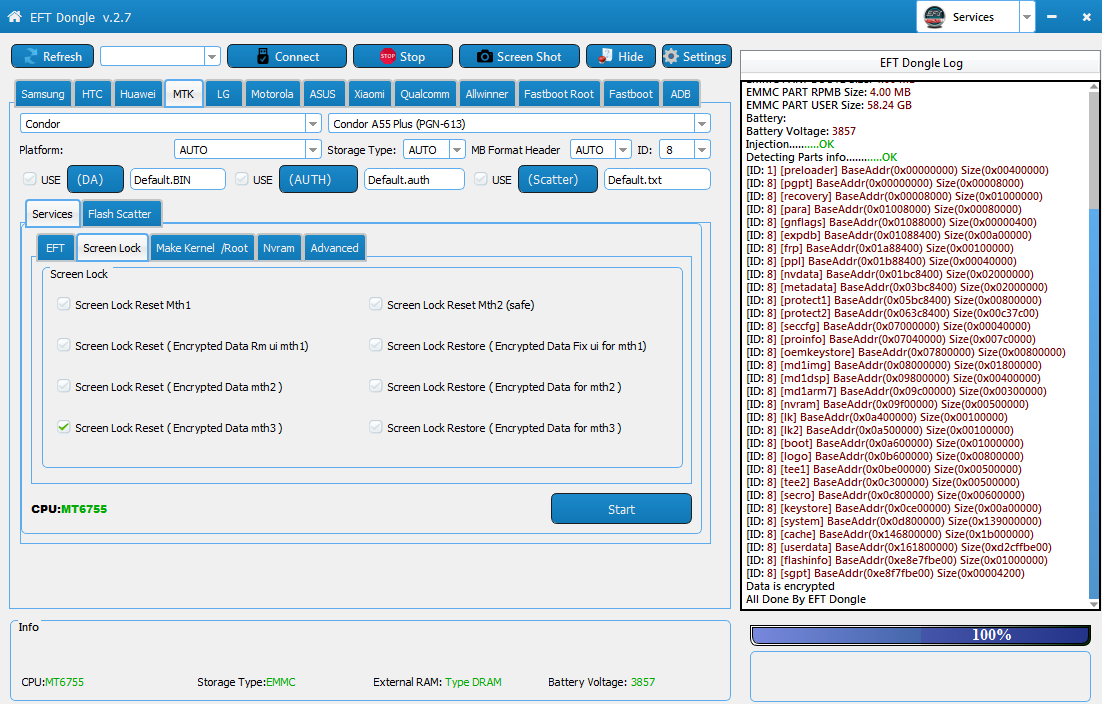Image resolution: width=1102 pixels, height=704 pixels.
Task: Toggle USE checkbox for AUTH file
Action: (242, 179)
